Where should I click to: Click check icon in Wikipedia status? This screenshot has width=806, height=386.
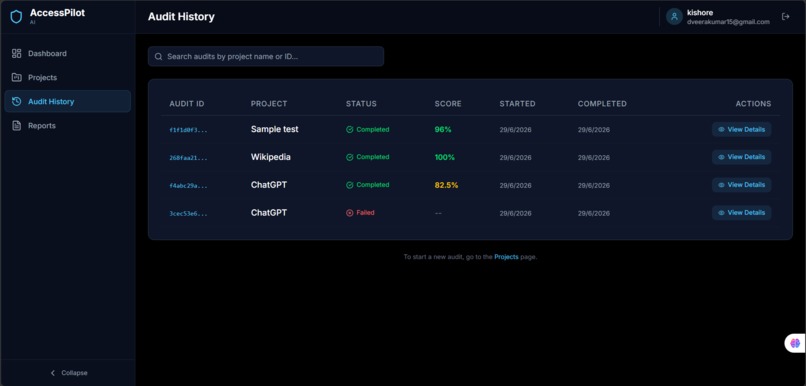(350, 157)
